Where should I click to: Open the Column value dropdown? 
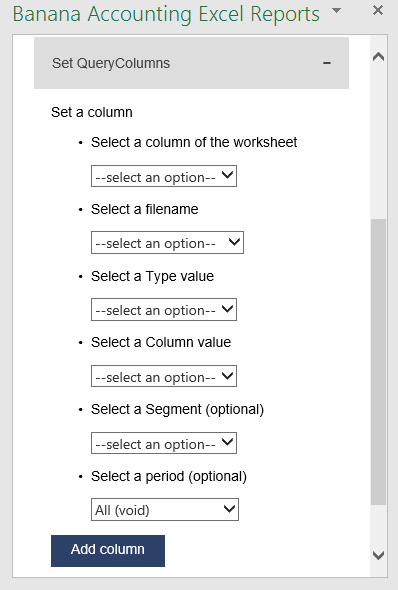point(164,376)
